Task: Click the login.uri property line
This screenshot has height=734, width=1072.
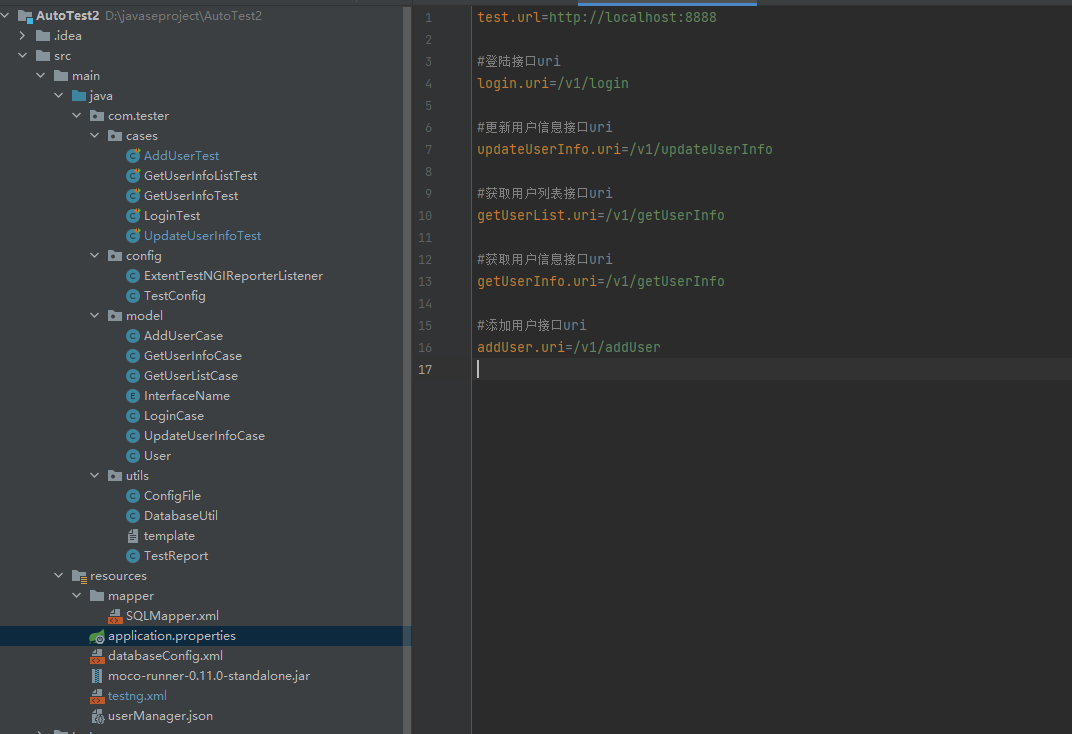Action: (552, 83)
